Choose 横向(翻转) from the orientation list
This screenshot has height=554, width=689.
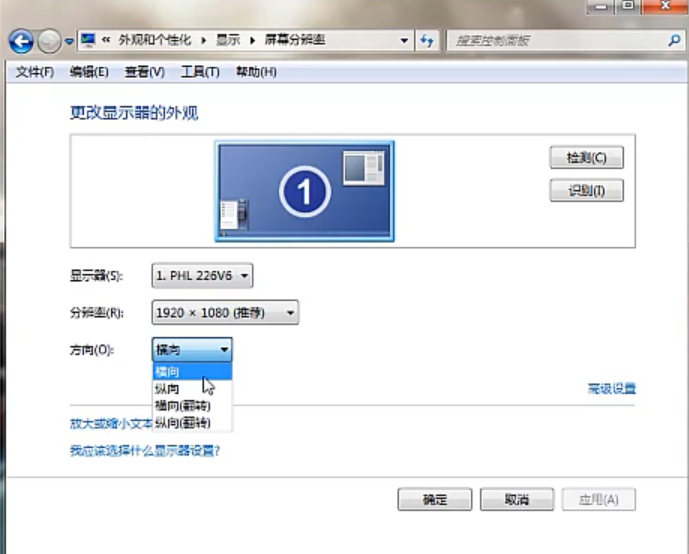[181, 406]
